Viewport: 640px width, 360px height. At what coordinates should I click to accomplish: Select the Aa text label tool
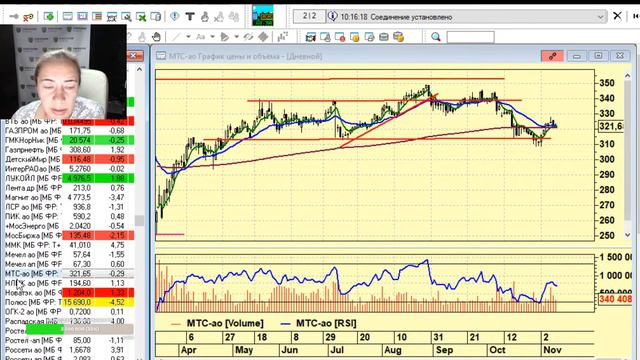click(200, 37)
